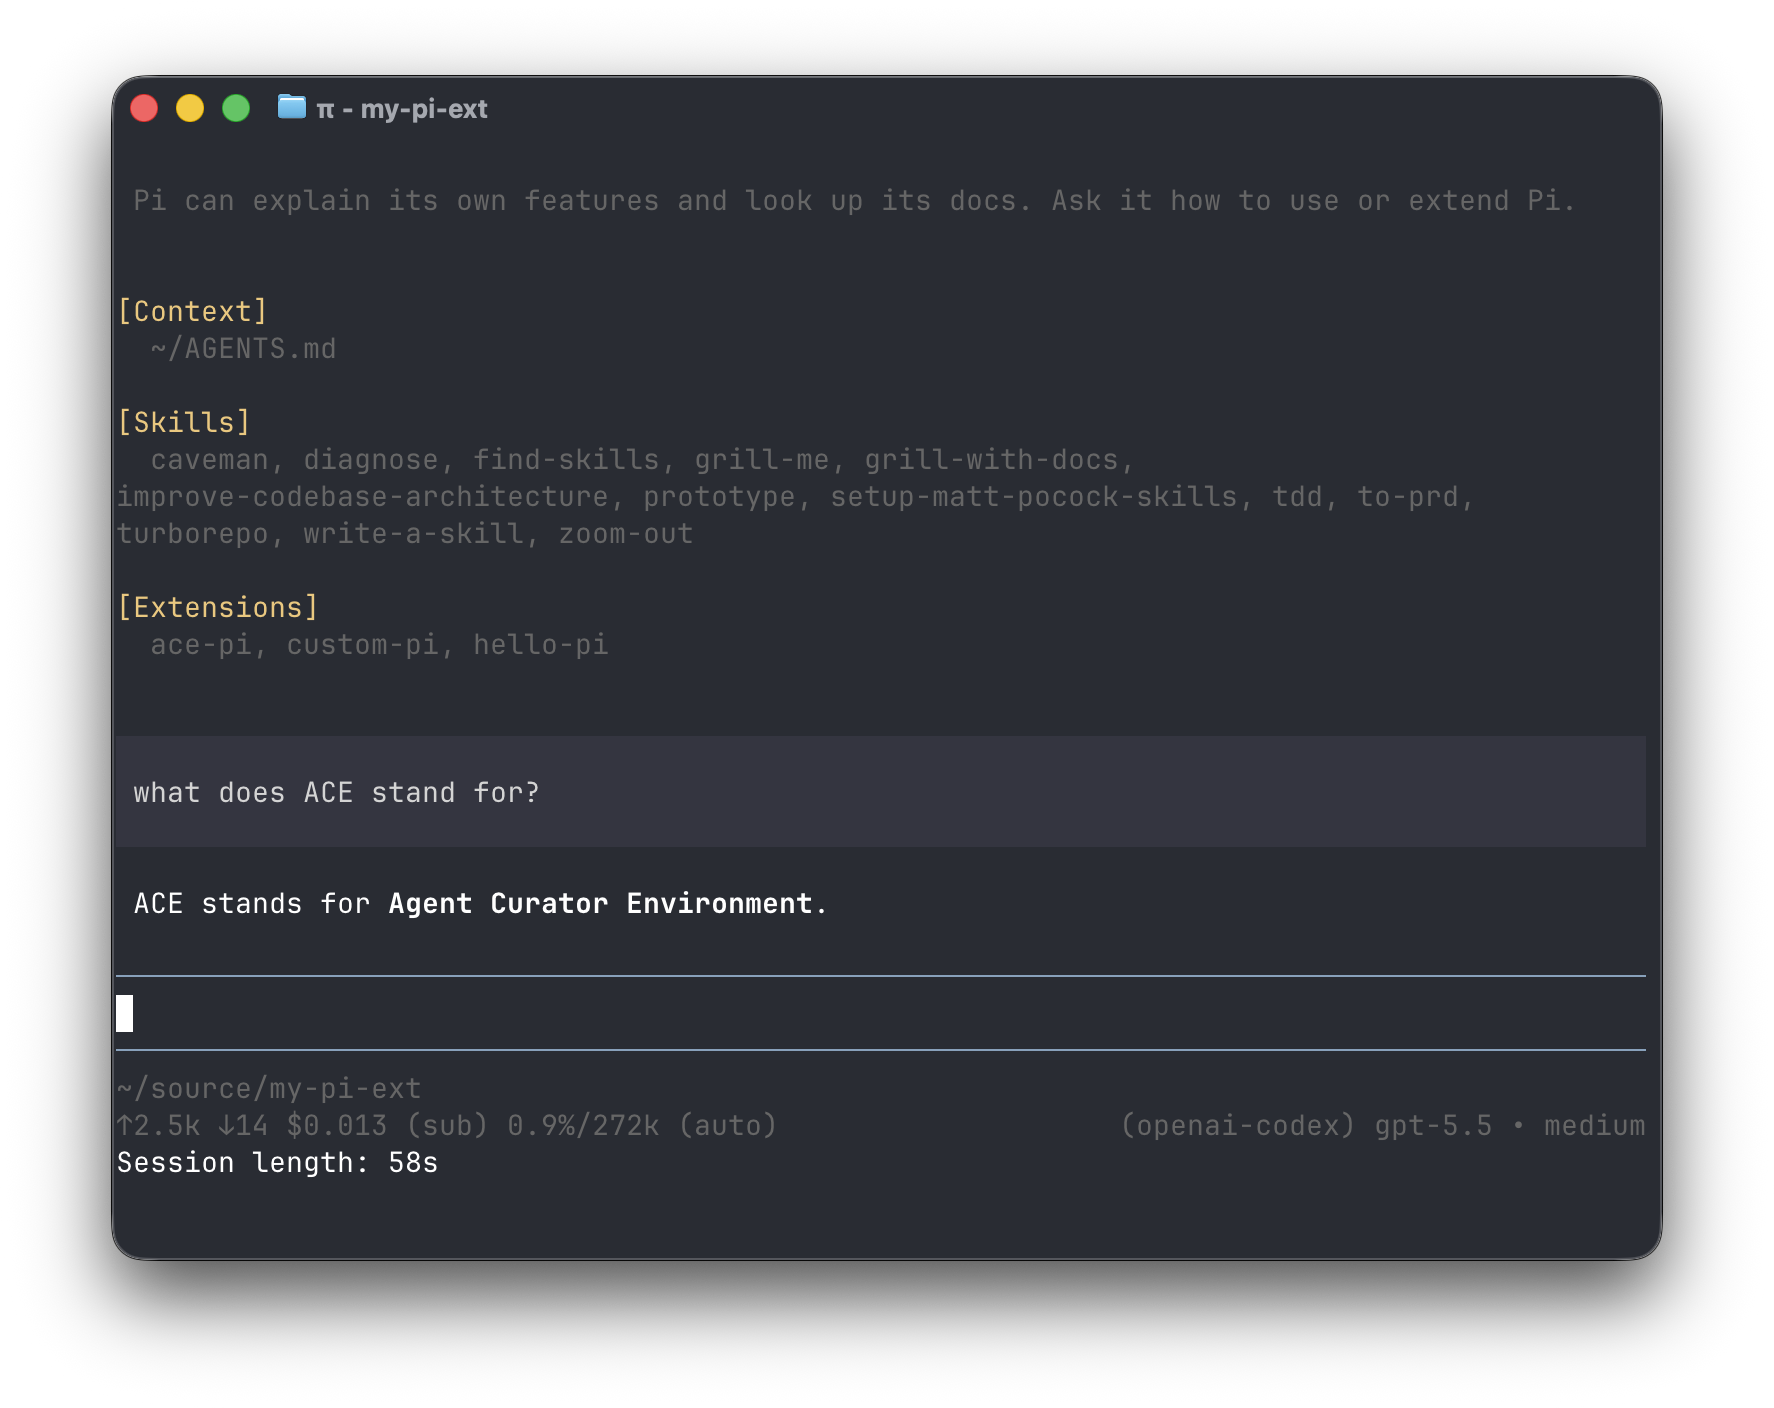Click the 'diagnose' skill name

point(371,460)
